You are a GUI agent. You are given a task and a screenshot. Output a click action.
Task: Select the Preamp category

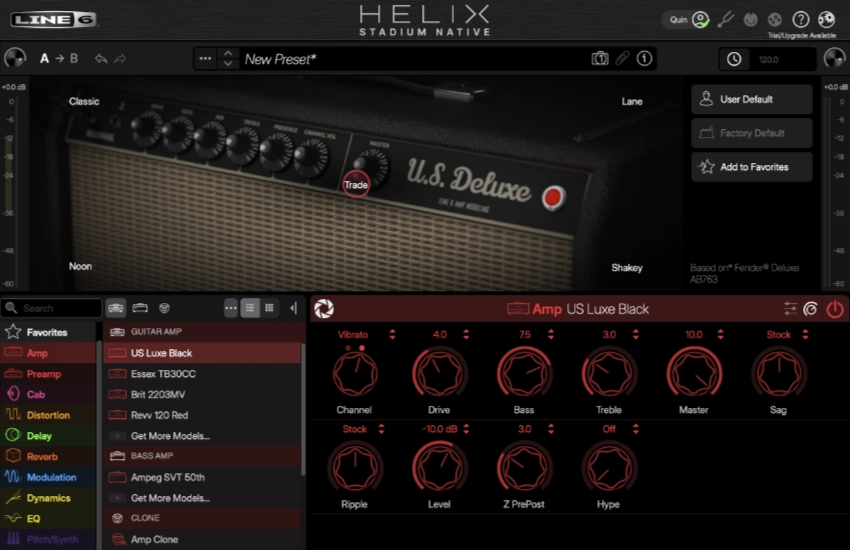click(x=48, y=374)
